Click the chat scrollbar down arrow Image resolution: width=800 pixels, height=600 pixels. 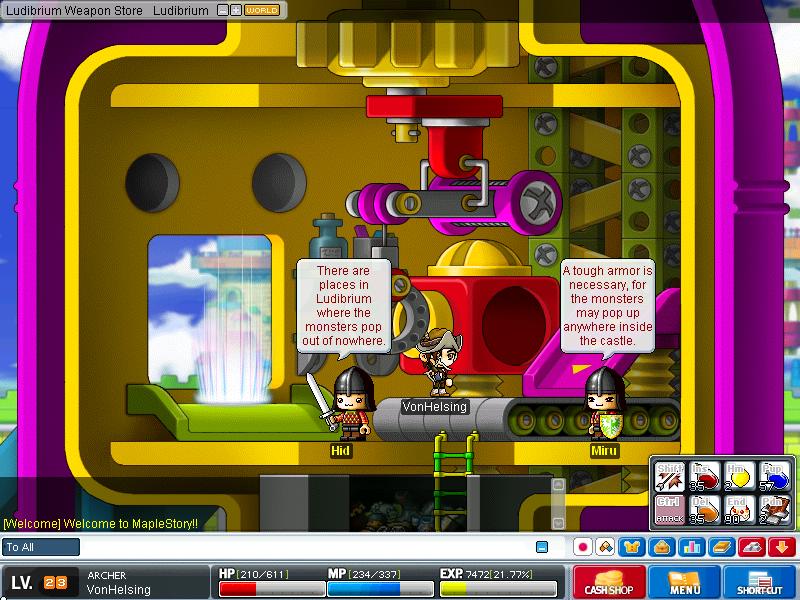click(558, 523)
